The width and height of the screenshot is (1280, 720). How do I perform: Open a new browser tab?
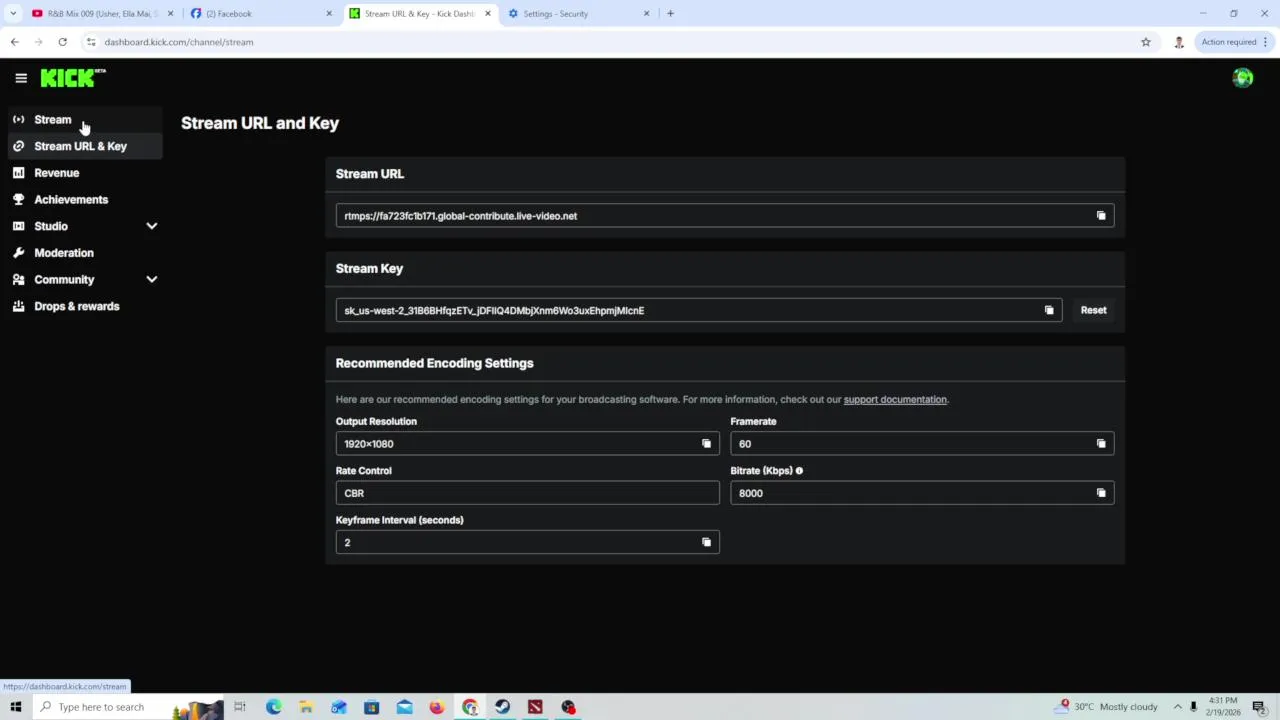pos(670,14)
